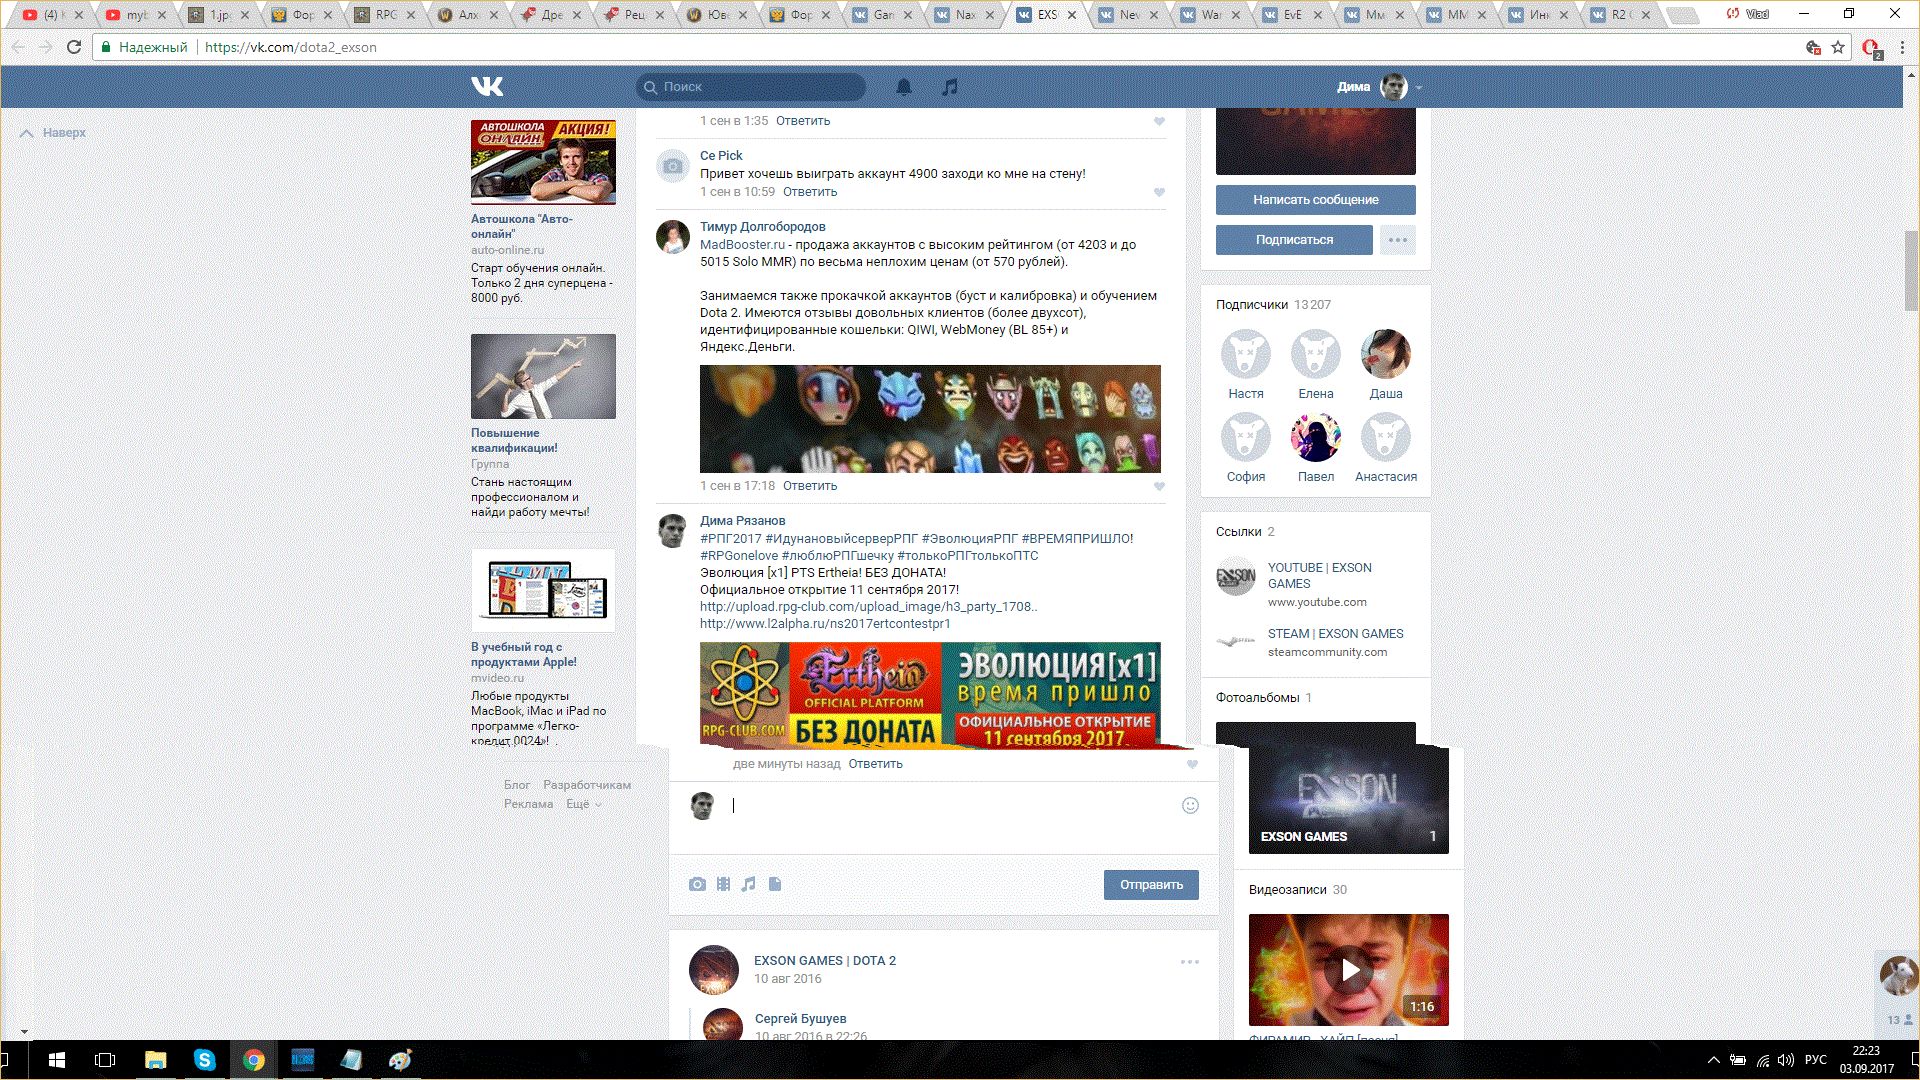Open EXSON GAMES photo album

coord(1347,798)
